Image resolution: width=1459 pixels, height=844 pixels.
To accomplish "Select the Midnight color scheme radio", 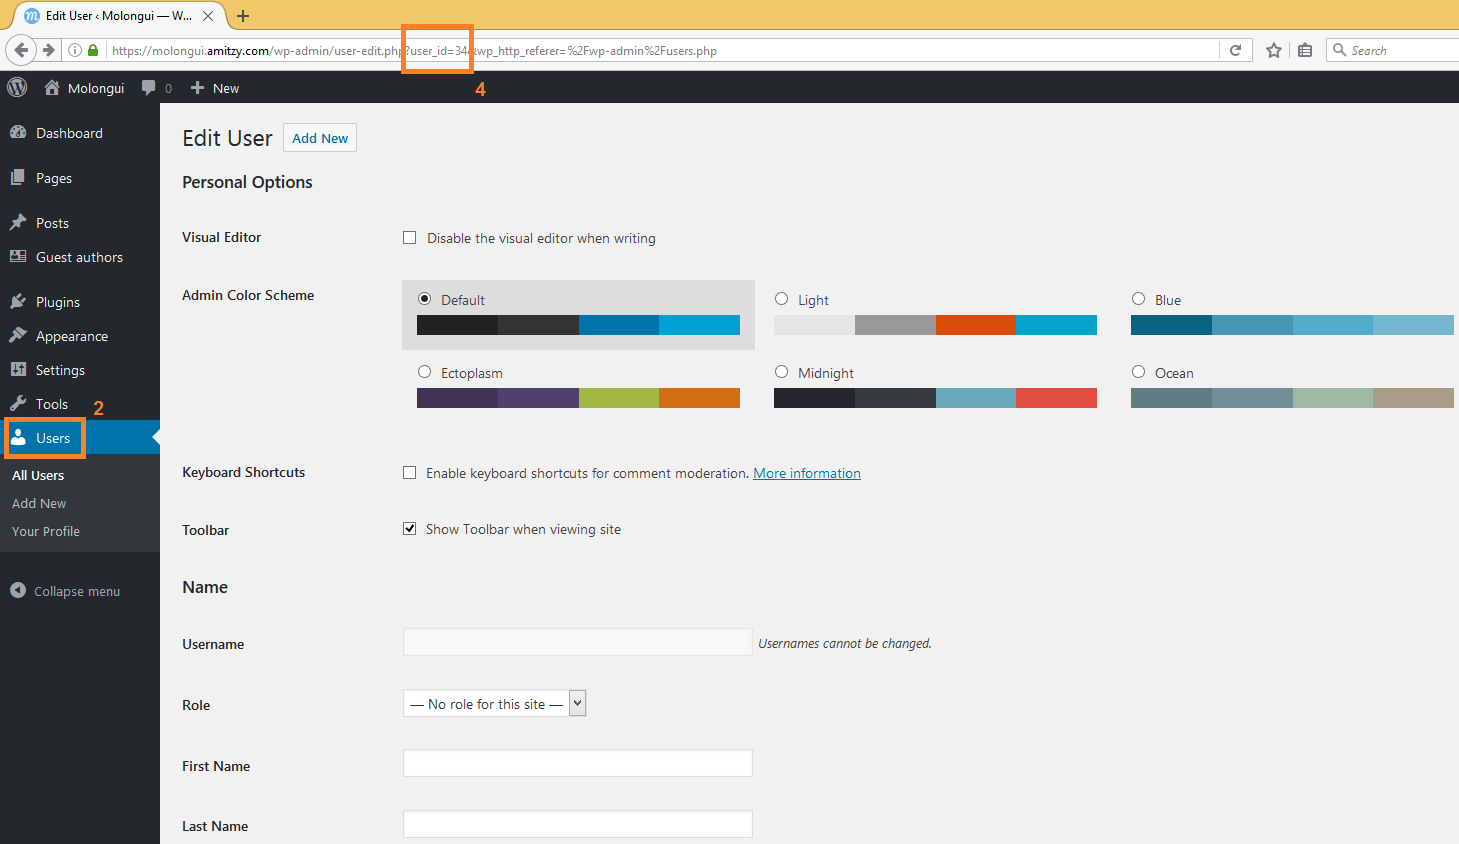I will [x=781, y=371].
